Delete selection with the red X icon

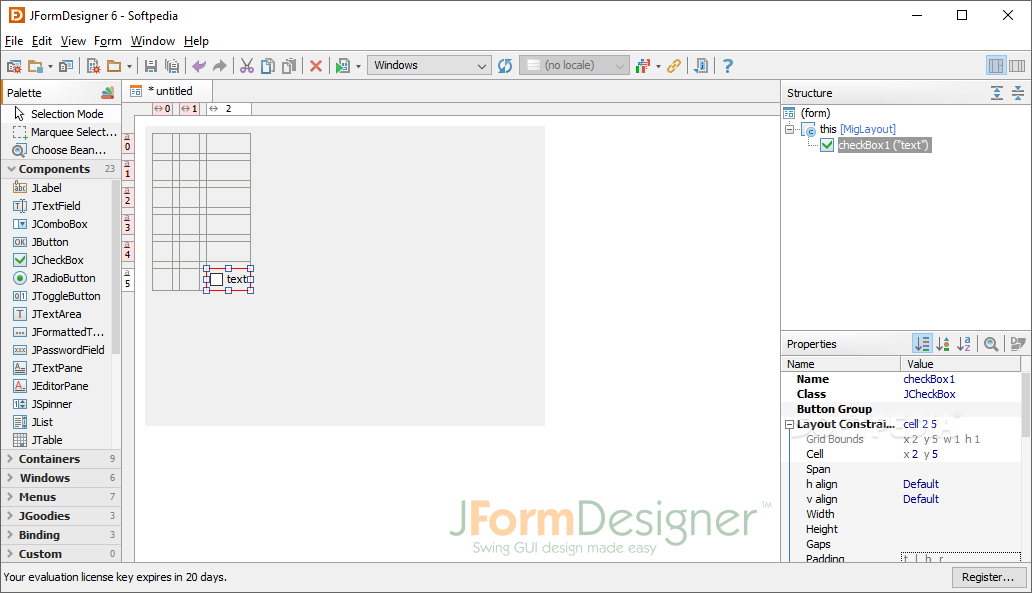316,66
